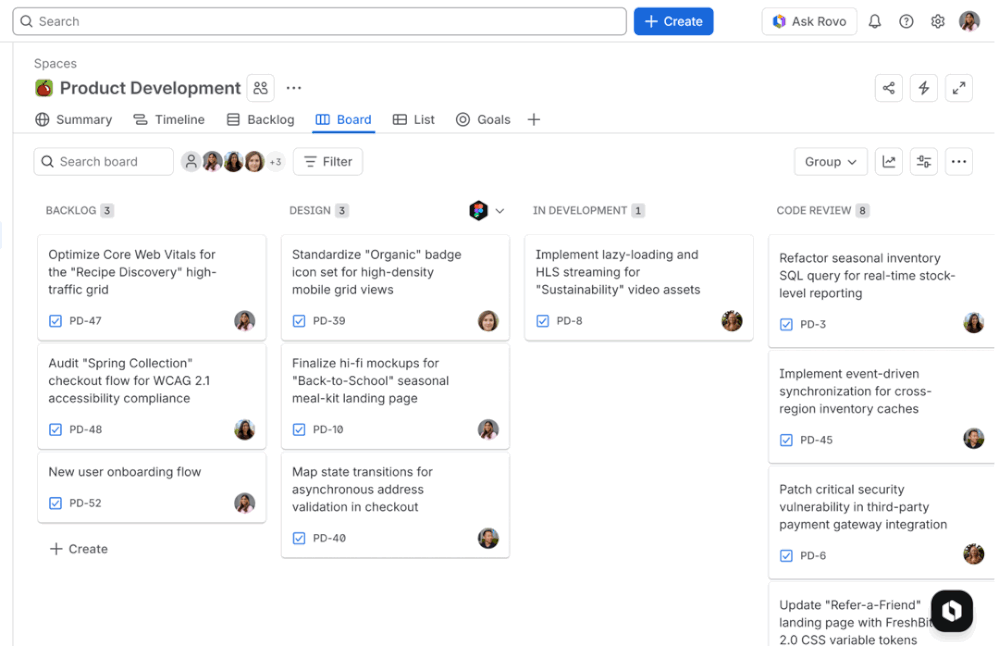Image resolution: width=999 pixels, height=646 pixels.
Task: Click the Figma icon on the Design column
Action: pos(477,210)
